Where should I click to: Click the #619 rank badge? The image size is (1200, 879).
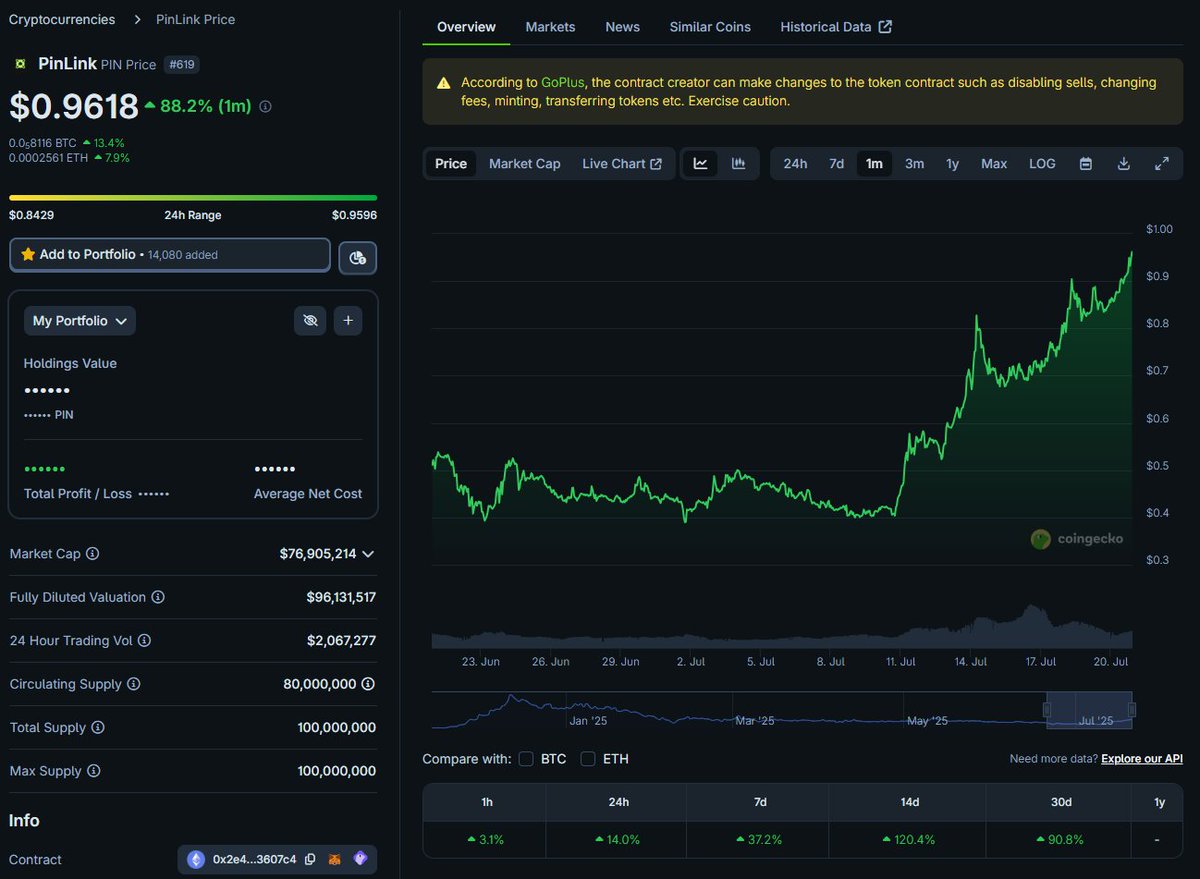pos(181,64)
